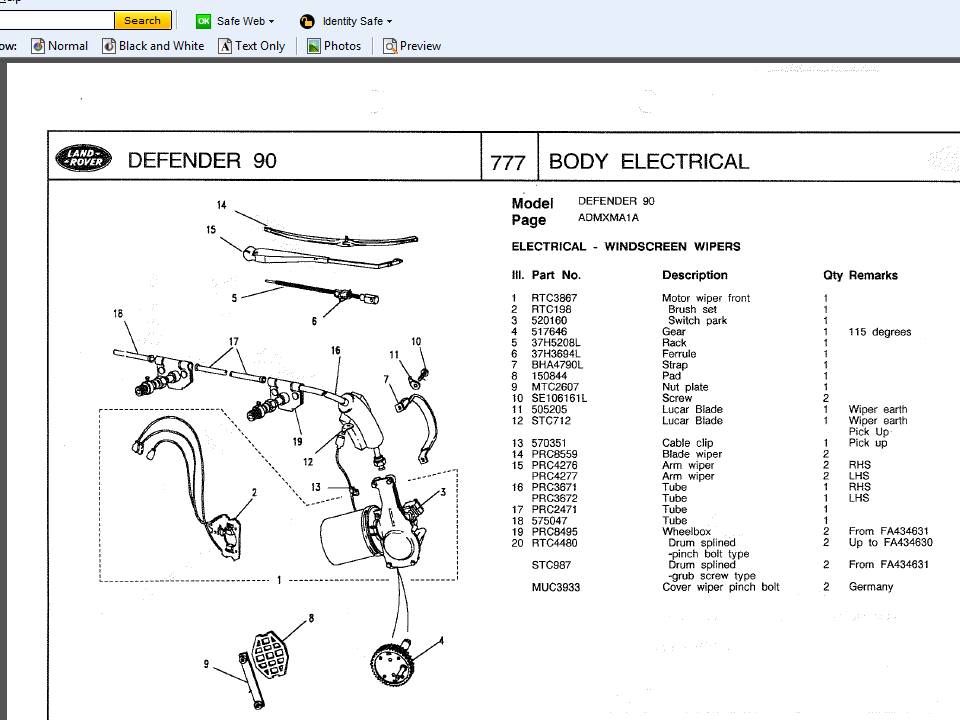Viewport: 960px width, 720px height.
Task: Click the Cover wiper pinch bolt description
Action: [721, 587]
